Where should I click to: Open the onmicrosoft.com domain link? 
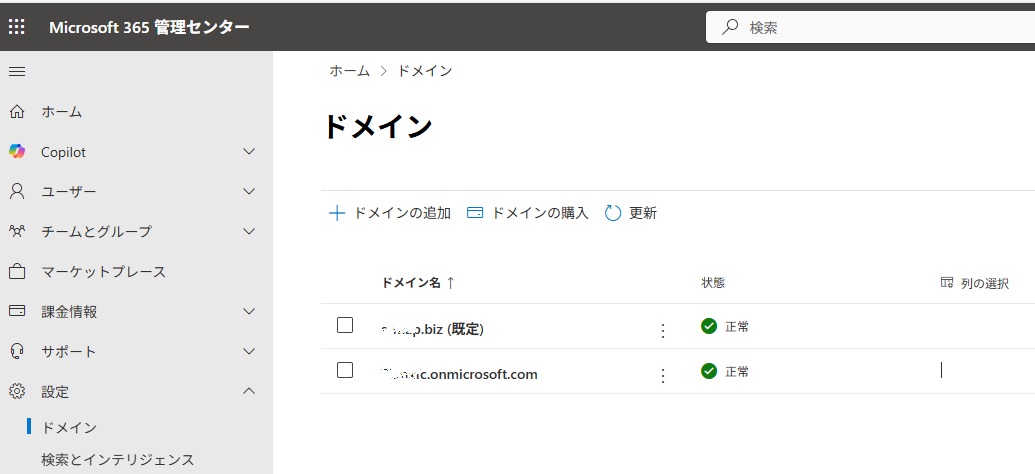point(459,374)
